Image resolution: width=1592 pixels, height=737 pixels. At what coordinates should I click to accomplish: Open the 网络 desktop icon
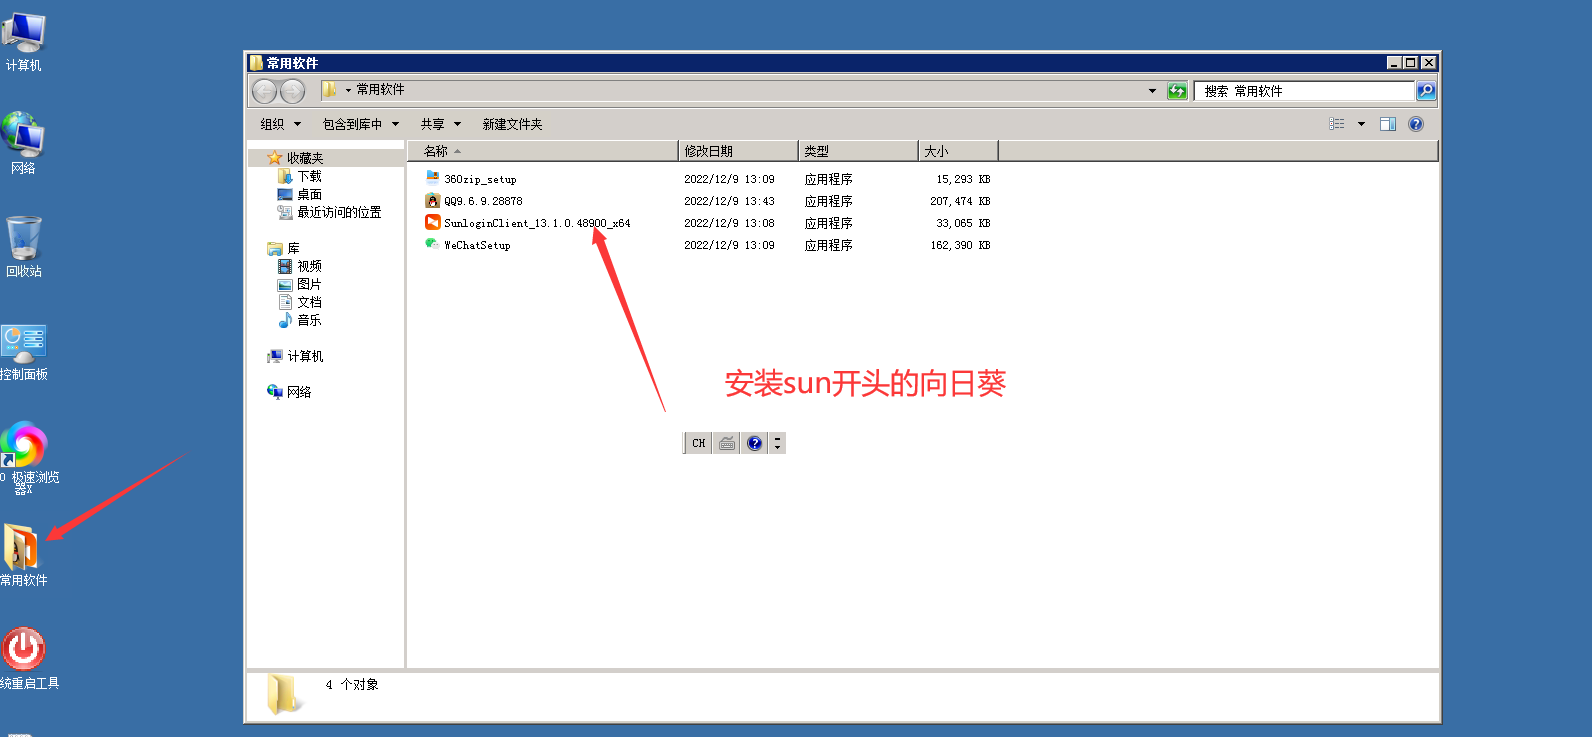[x=23, y=143]
